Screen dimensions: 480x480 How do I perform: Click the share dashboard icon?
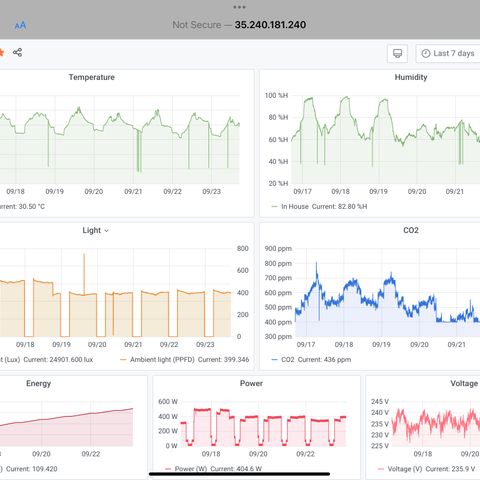coord(17,52)
